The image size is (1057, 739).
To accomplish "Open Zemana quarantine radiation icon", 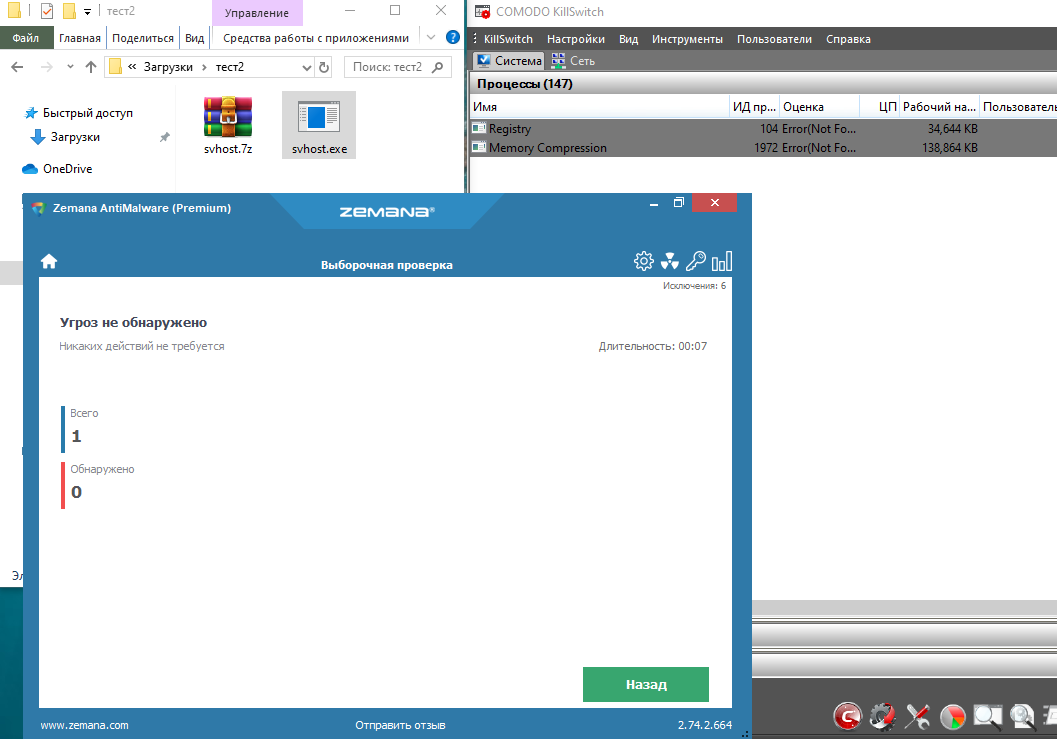I will pyautogui.click(x=669, y=261).
